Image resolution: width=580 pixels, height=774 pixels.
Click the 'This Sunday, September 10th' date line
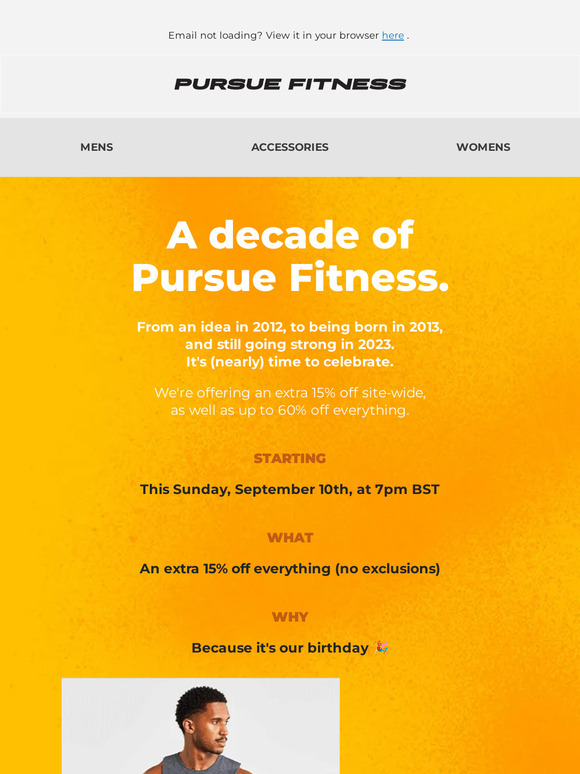pyautogui.click(x=290, y=490)
